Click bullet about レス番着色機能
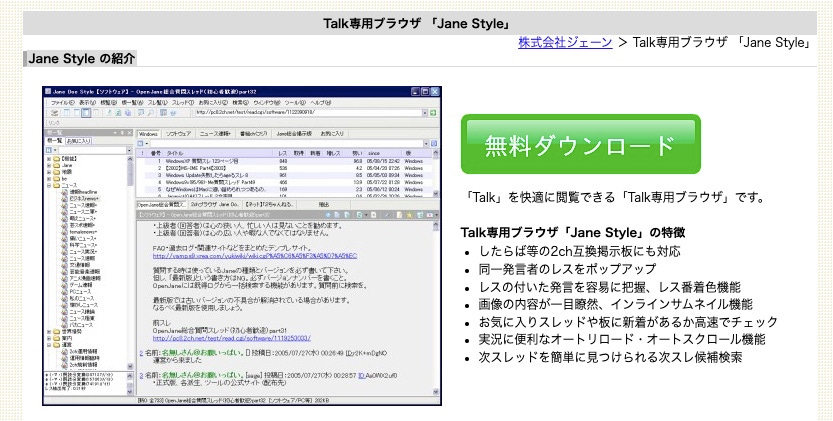 pos(609,287)
